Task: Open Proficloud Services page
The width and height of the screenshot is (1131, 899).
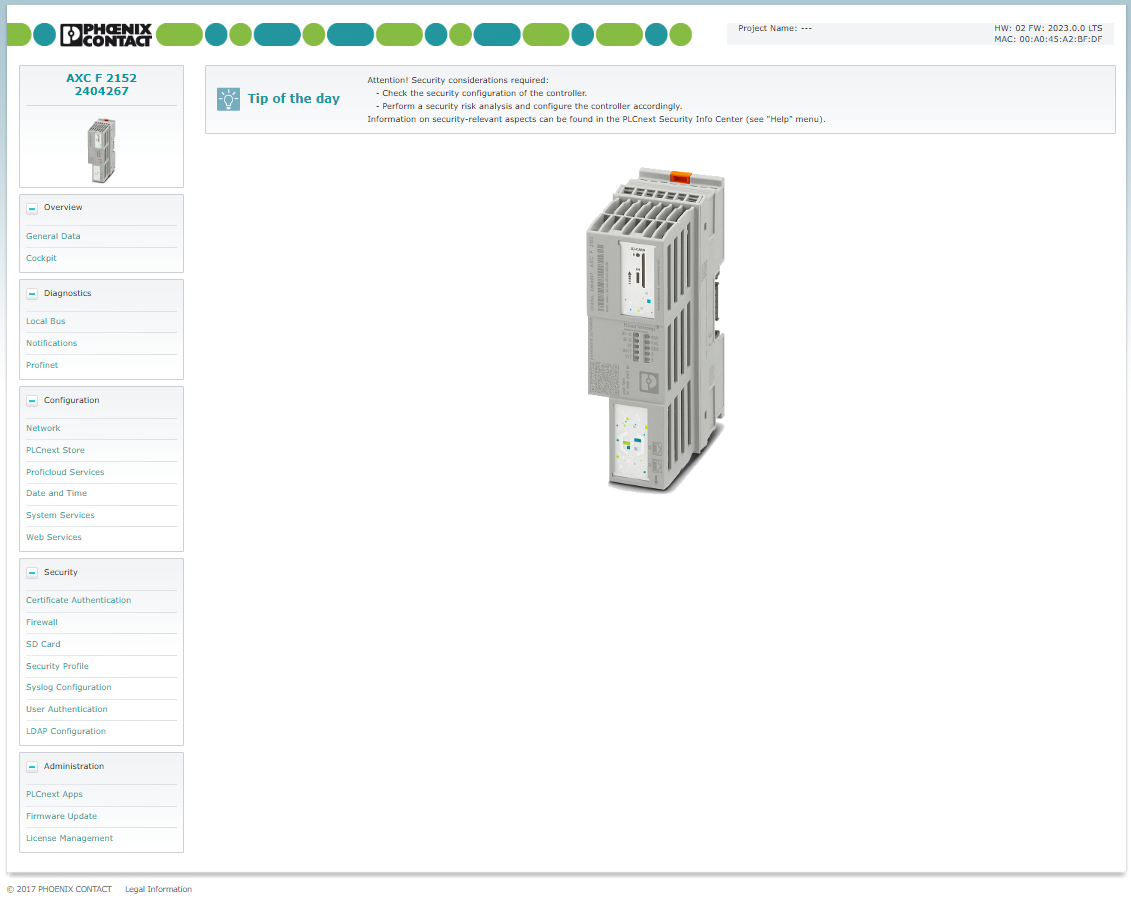Action: pyautogui.click(x=65, y=472)
